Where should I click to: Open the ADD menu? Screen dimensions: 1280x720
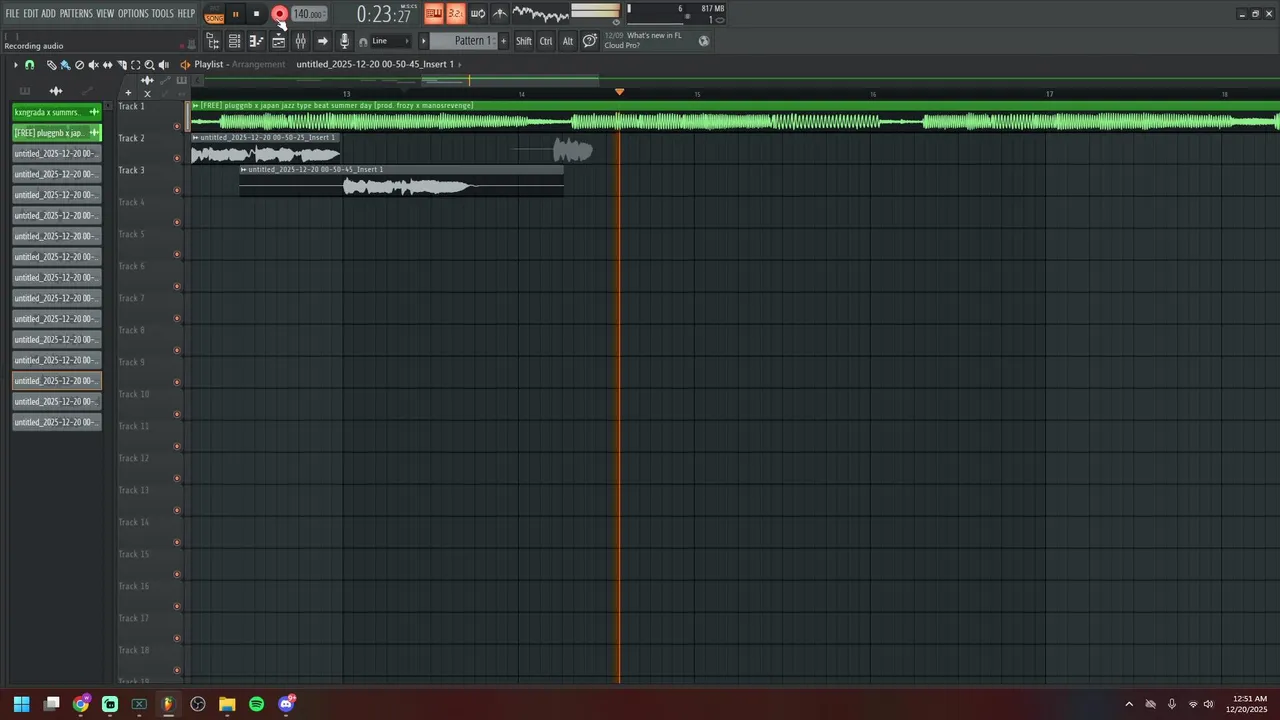48,14
